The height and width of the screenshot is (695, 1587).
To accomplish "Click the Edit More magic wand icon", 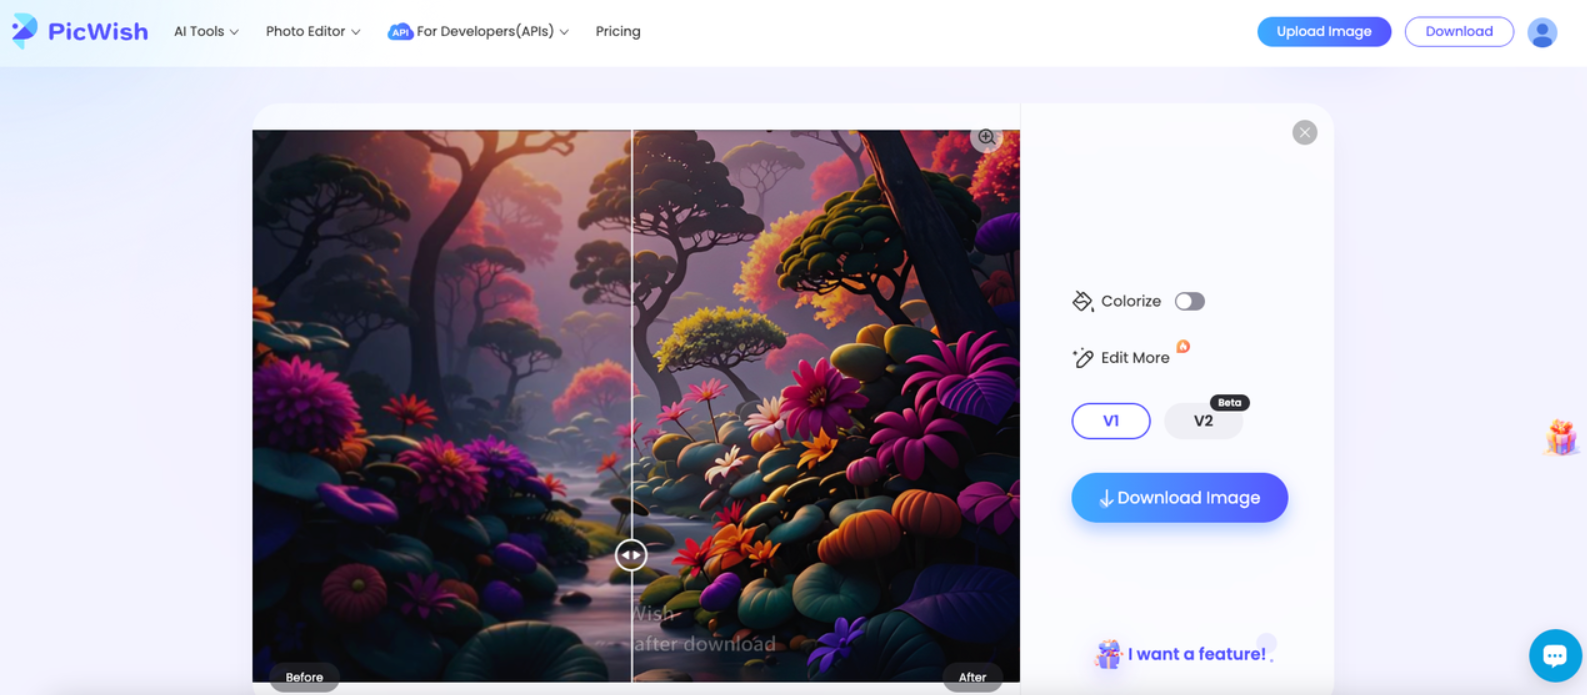I will [x=1082, y=358].
